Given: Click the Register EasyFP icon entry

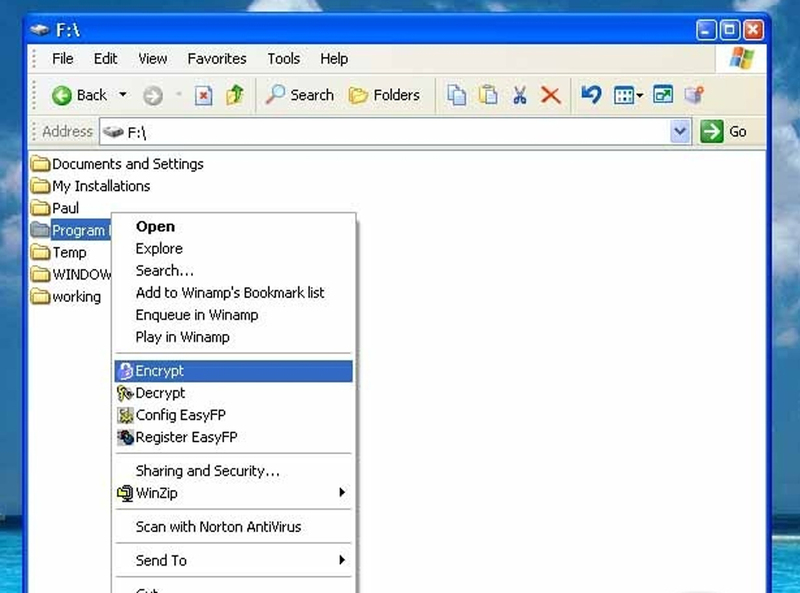Looking at the screenshot, I should 233,437.
